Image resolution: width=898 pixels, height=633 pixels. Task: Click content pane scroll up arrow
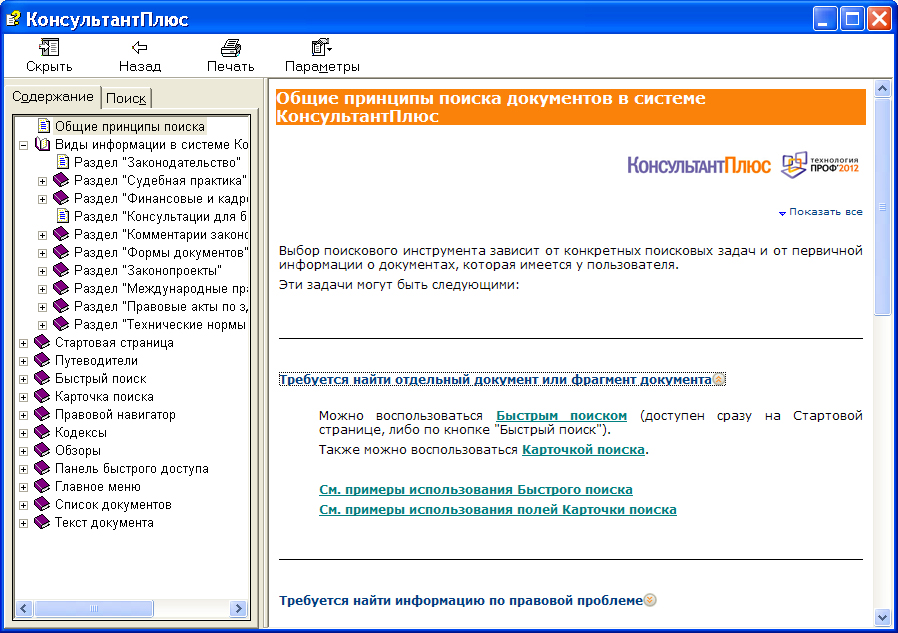[883, 88]
